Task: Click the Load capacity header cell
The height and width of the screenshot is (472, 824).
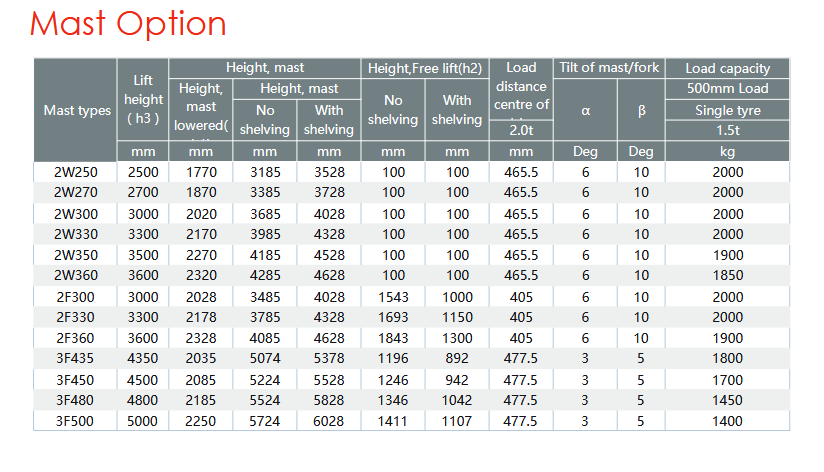Action: 727,68
